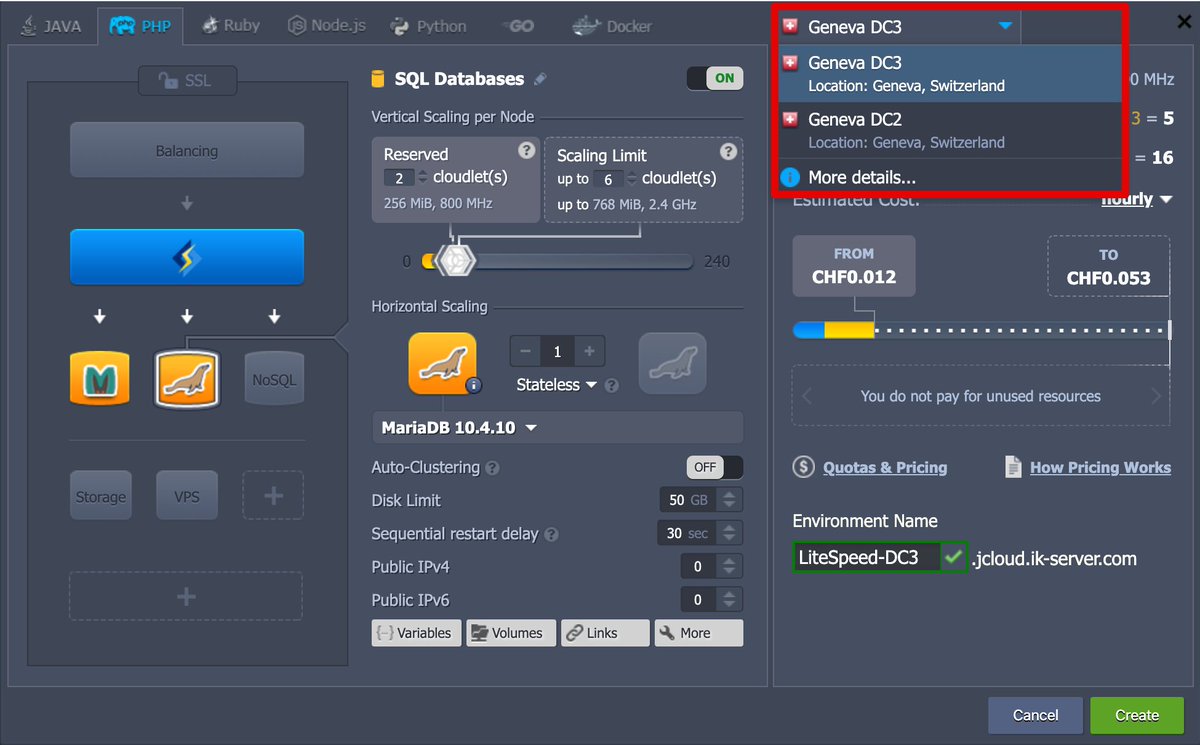This screenshot has height=745, width=1200.
Task: Click the orange MariaDB node image
Action: [x=442, y=363]
